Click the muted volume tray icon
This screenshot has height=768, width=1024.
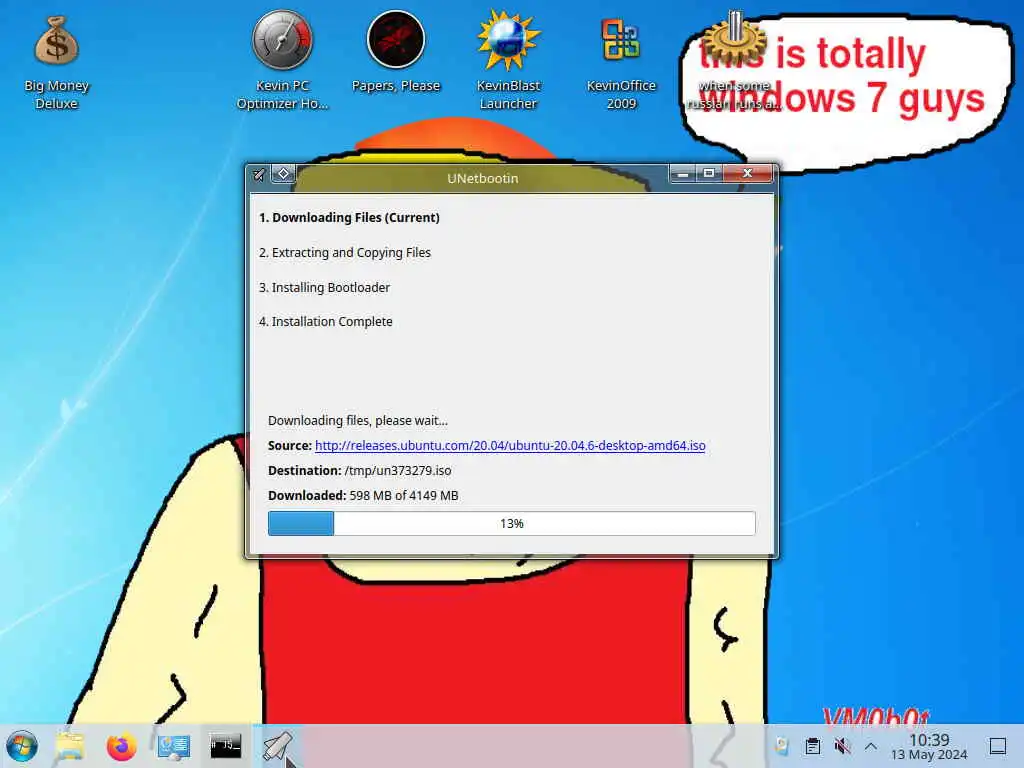[842, 746]
